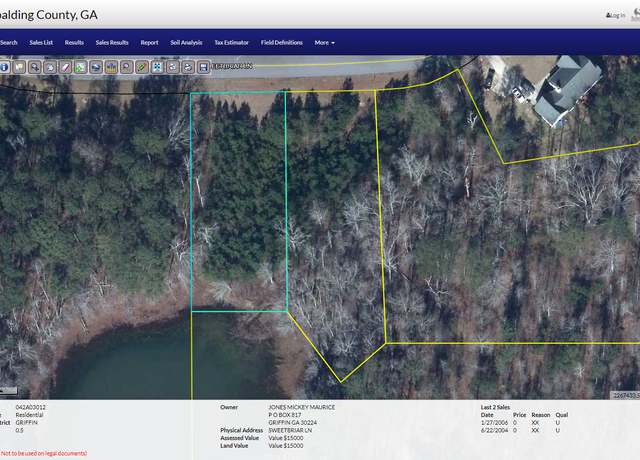This screenshot has width=640, height=460.
Task: Click inside the cyan highlighted parcel on map
Action: (x=239, y=202)
